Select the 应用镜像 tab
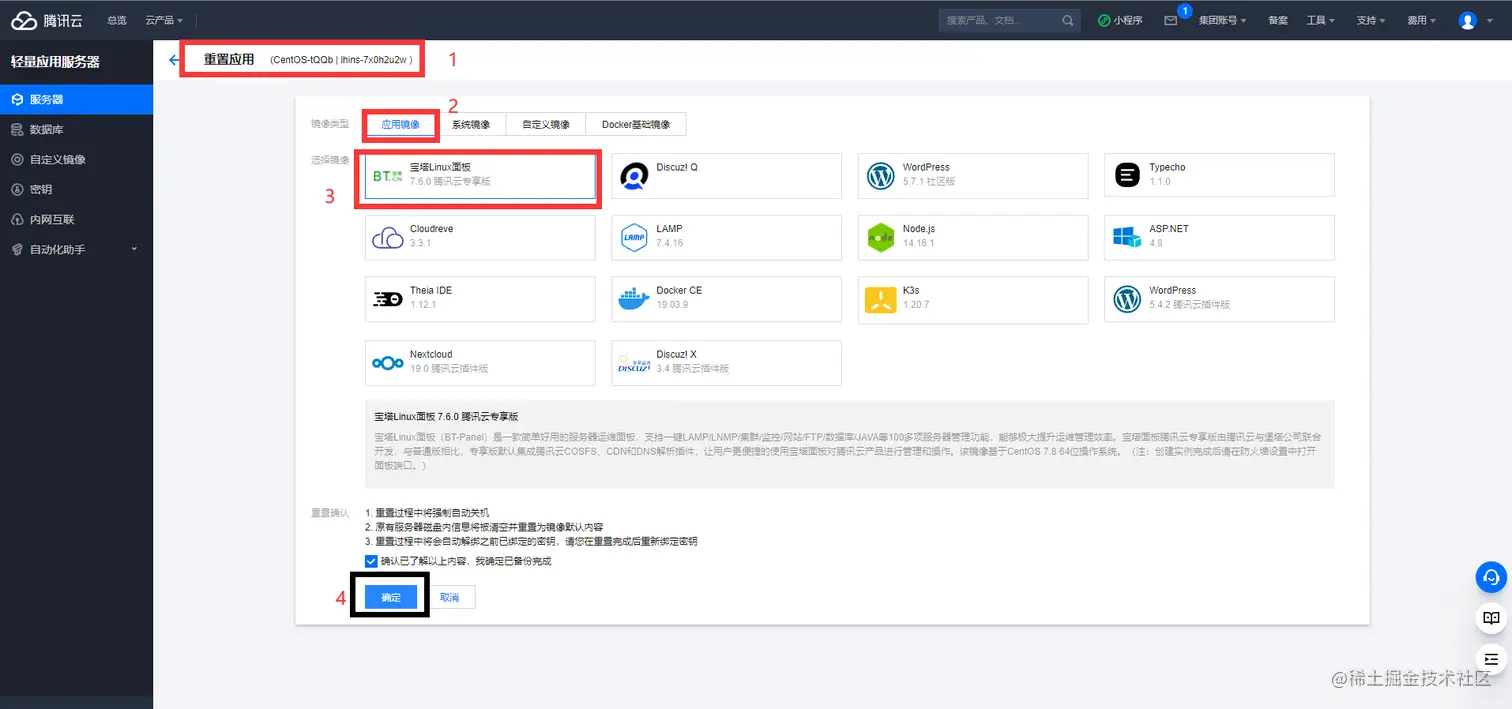The width and height of the screenshot is (1512, 709). [x=400, y=125]
